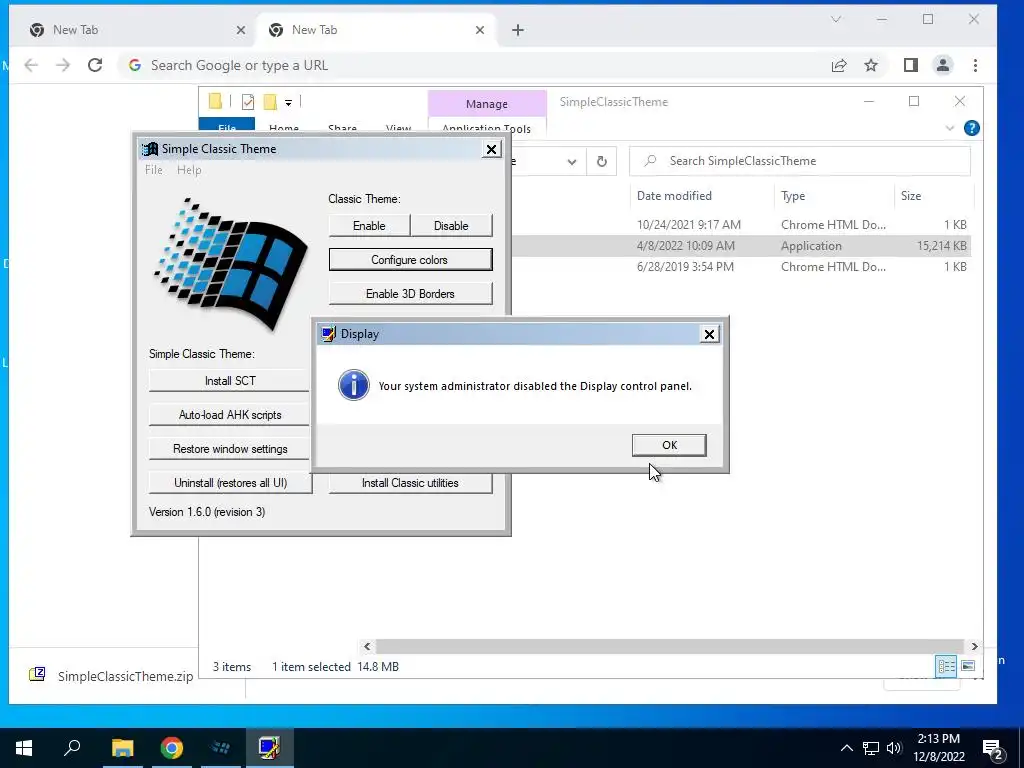This screenshot has width=1024, height=768.
Task: Click Disable under Classic Theme
Action: pyautogui.click(x=451, y=225)
